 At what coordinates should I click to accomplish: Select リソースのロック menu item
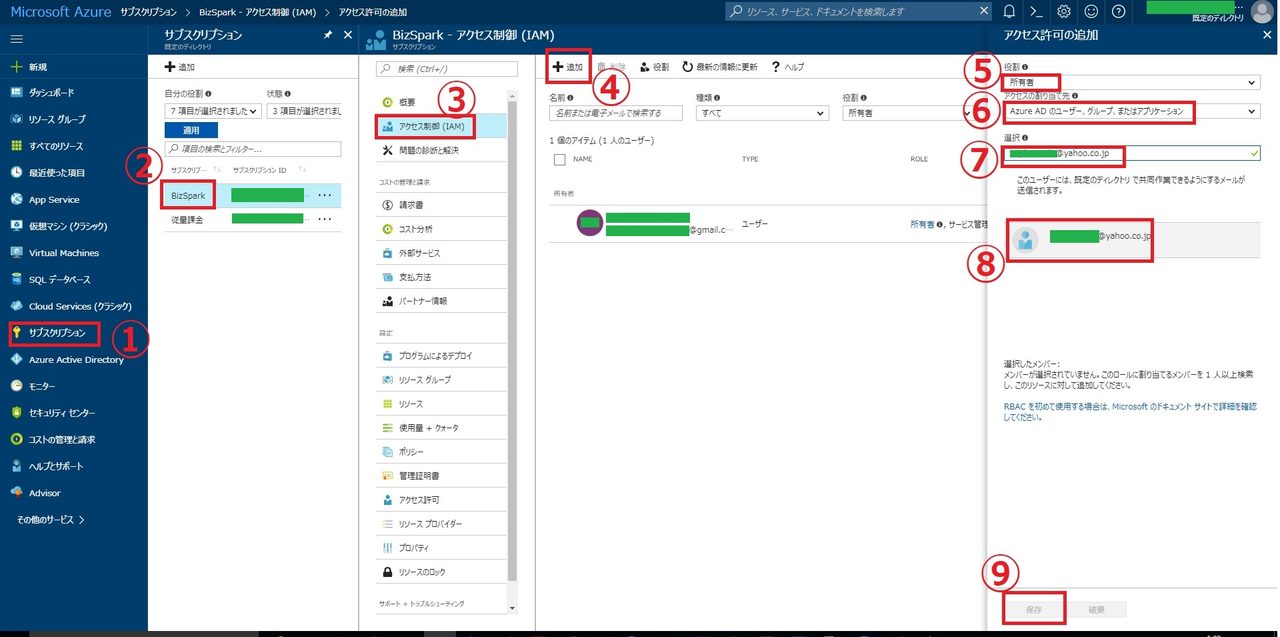[441, 572]
